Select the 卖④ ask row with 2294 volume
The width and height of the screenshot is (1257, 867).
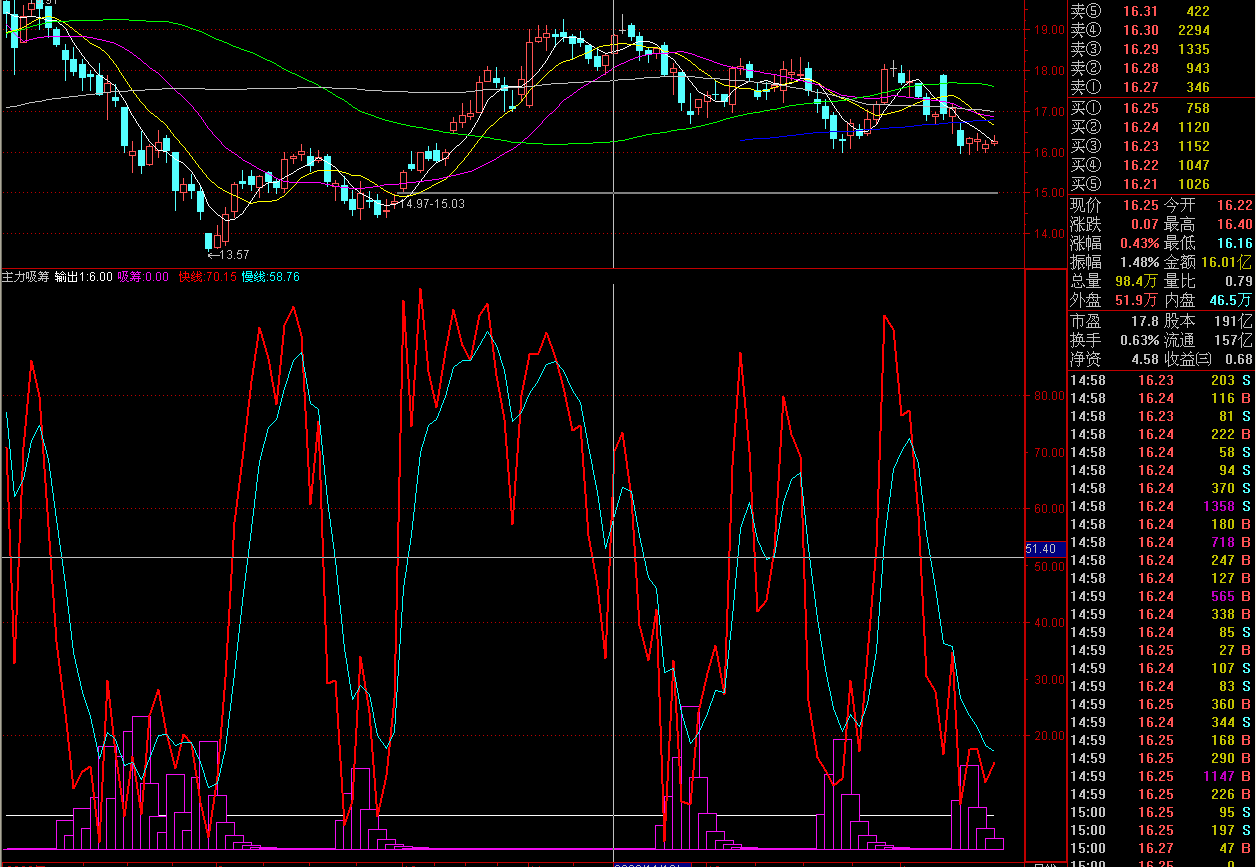pos(1161,31)
